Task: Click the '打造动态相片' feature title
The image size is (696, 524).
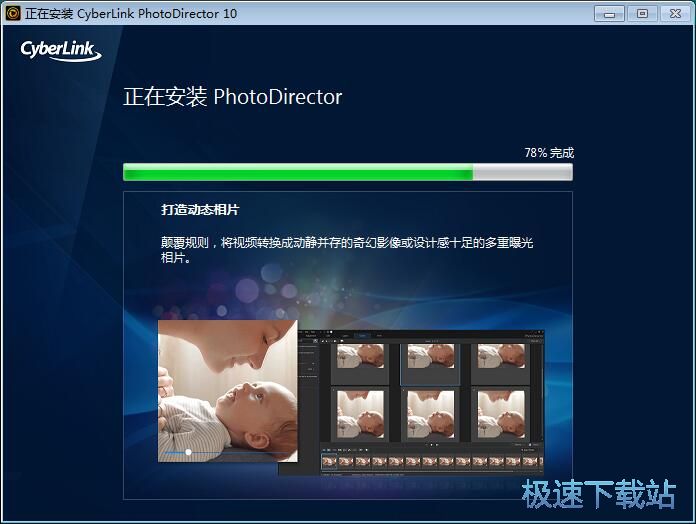Action: coord(200,209)
